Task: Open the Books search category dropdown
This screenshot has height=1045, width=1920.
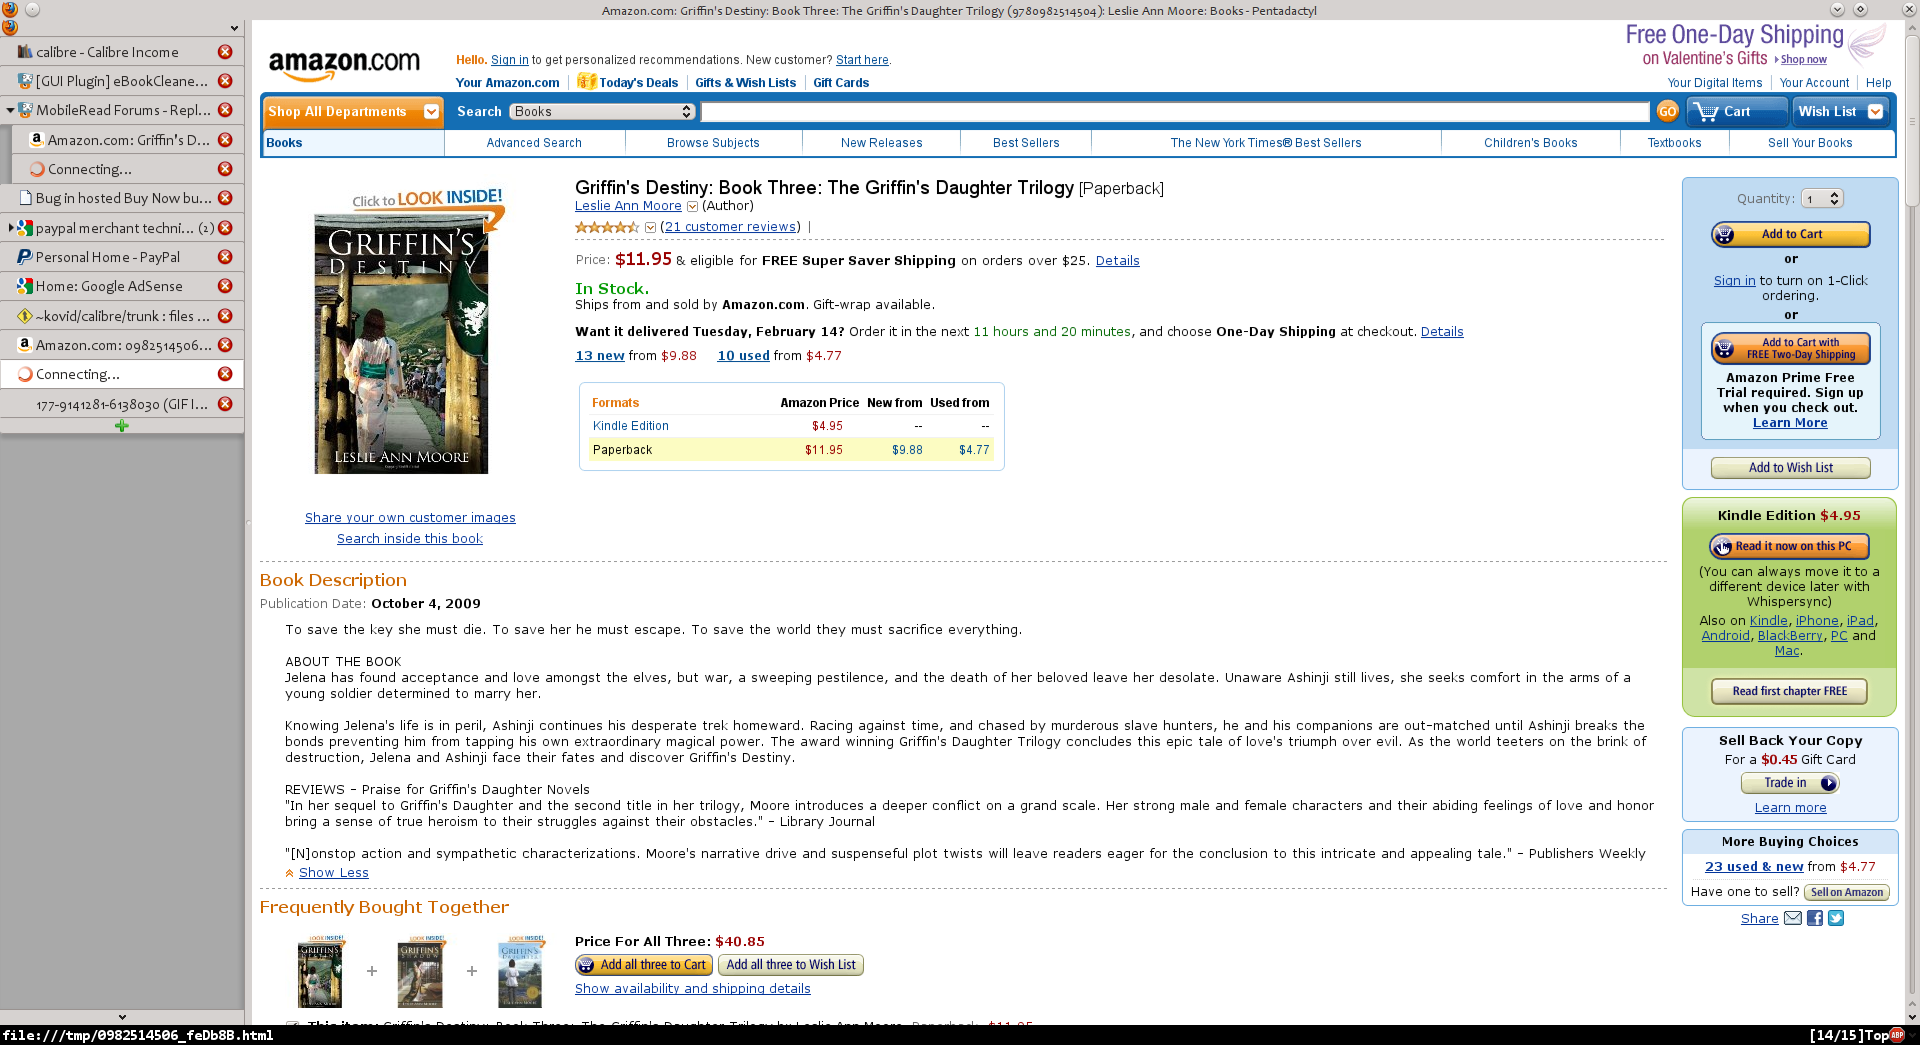Action: (x=602, y=112)
